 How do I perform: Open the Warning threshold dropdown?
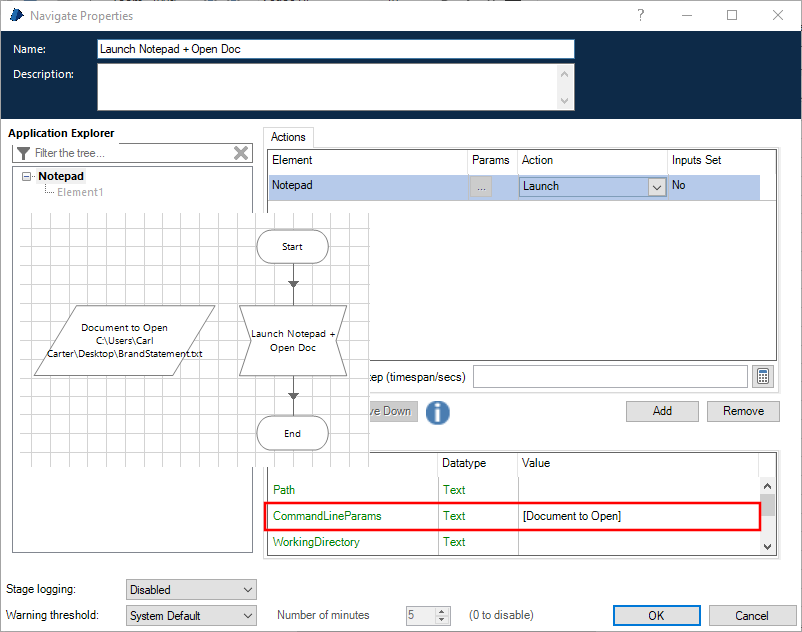point(191,616)
